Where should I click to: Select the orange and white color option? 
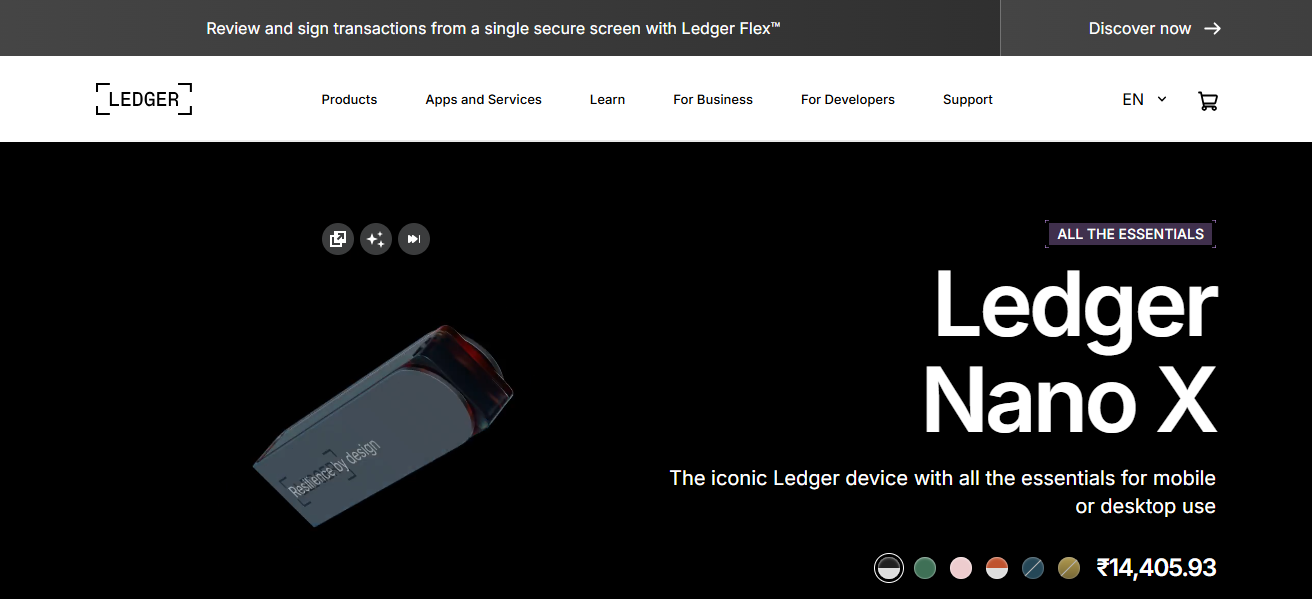[997, 568]
